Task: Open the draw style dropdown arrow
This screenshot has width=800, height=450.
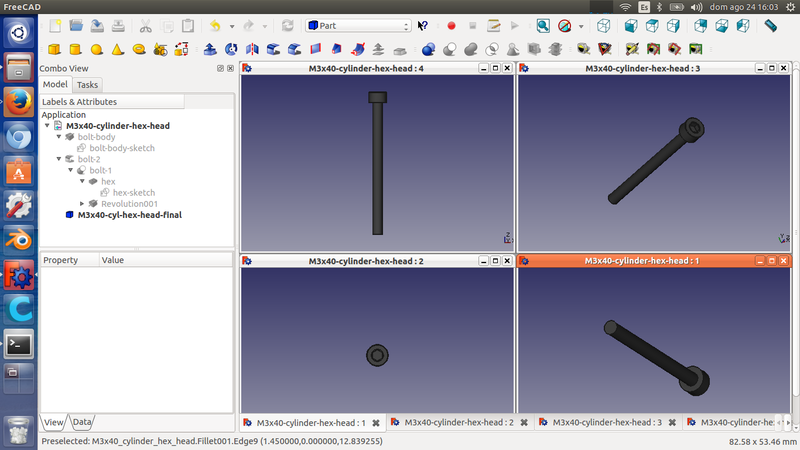Action: [581, 26]
